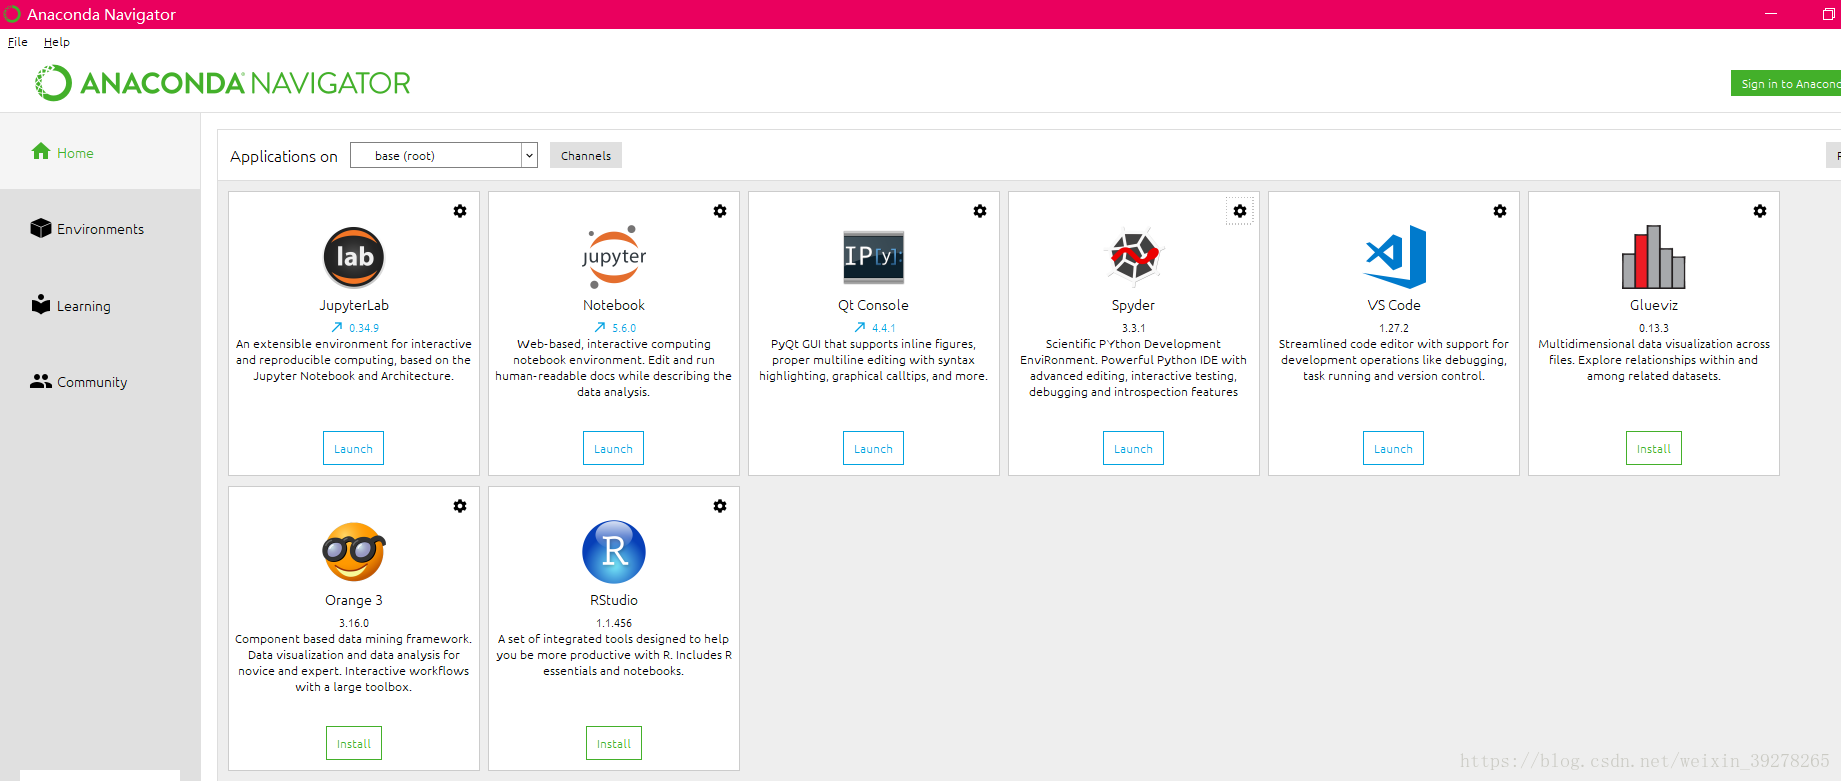The height and width of the screenshot is (781, 1841).
Task: Click the Qt Console title text
Action: point(873,305)
